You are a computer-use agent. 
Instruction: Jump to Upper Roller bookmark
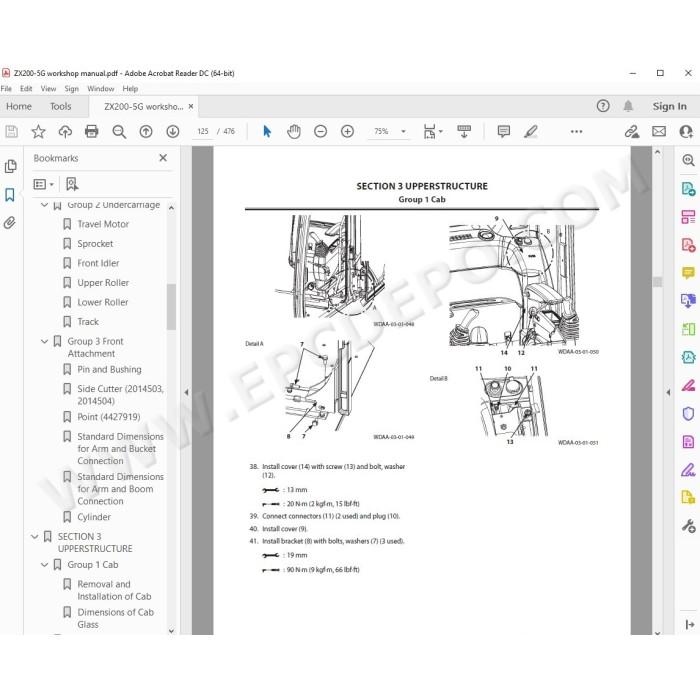[103, 283]
